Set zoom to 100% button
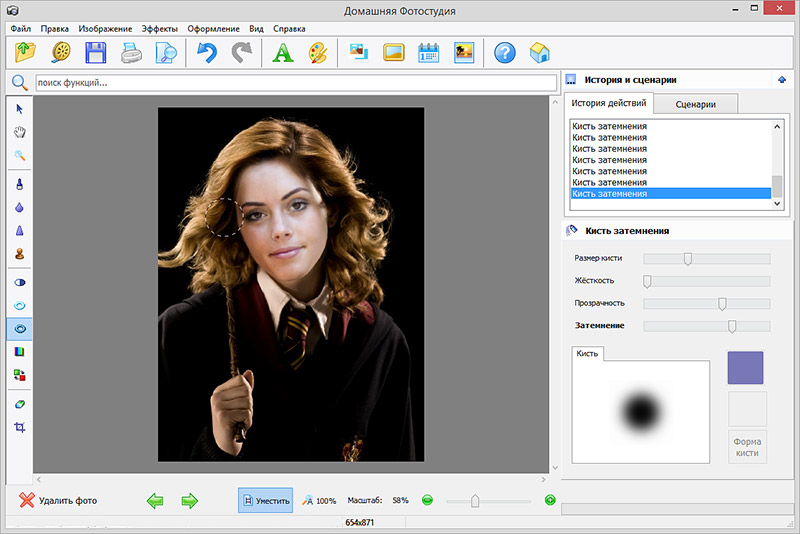The image size is (800, 534). 319,500
